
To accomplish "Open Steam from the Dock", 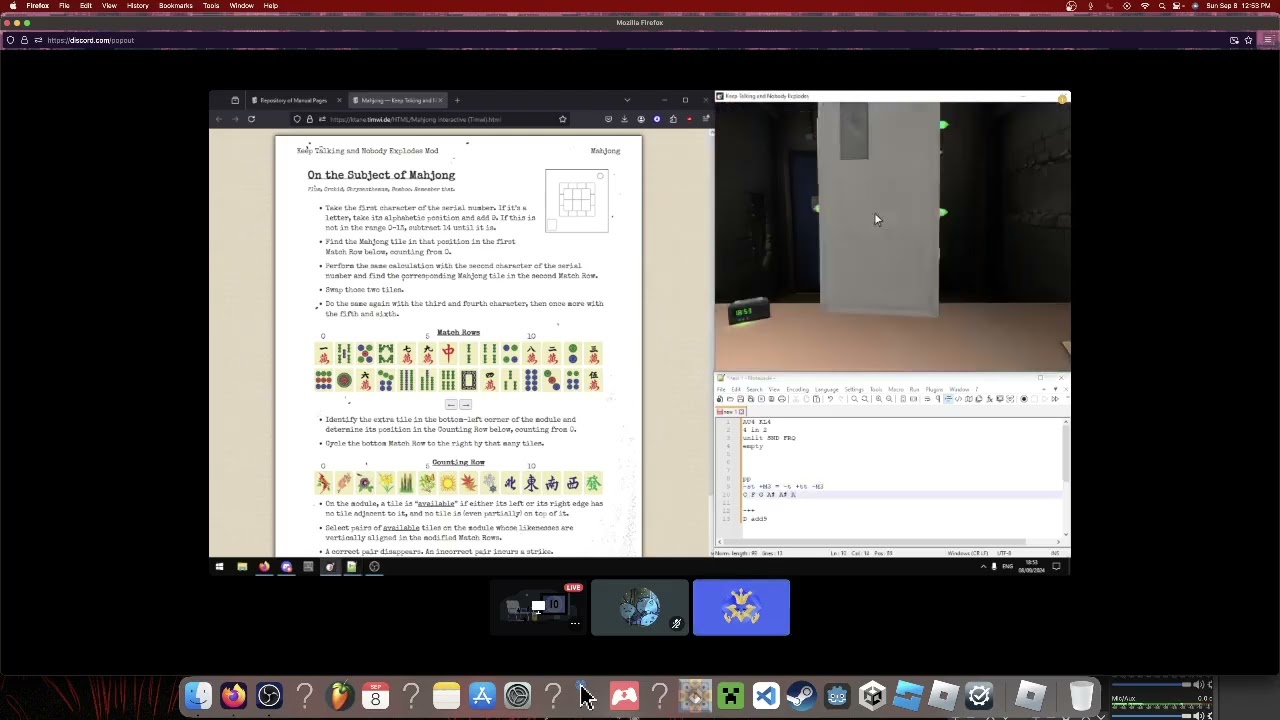I will pos(801,695).
